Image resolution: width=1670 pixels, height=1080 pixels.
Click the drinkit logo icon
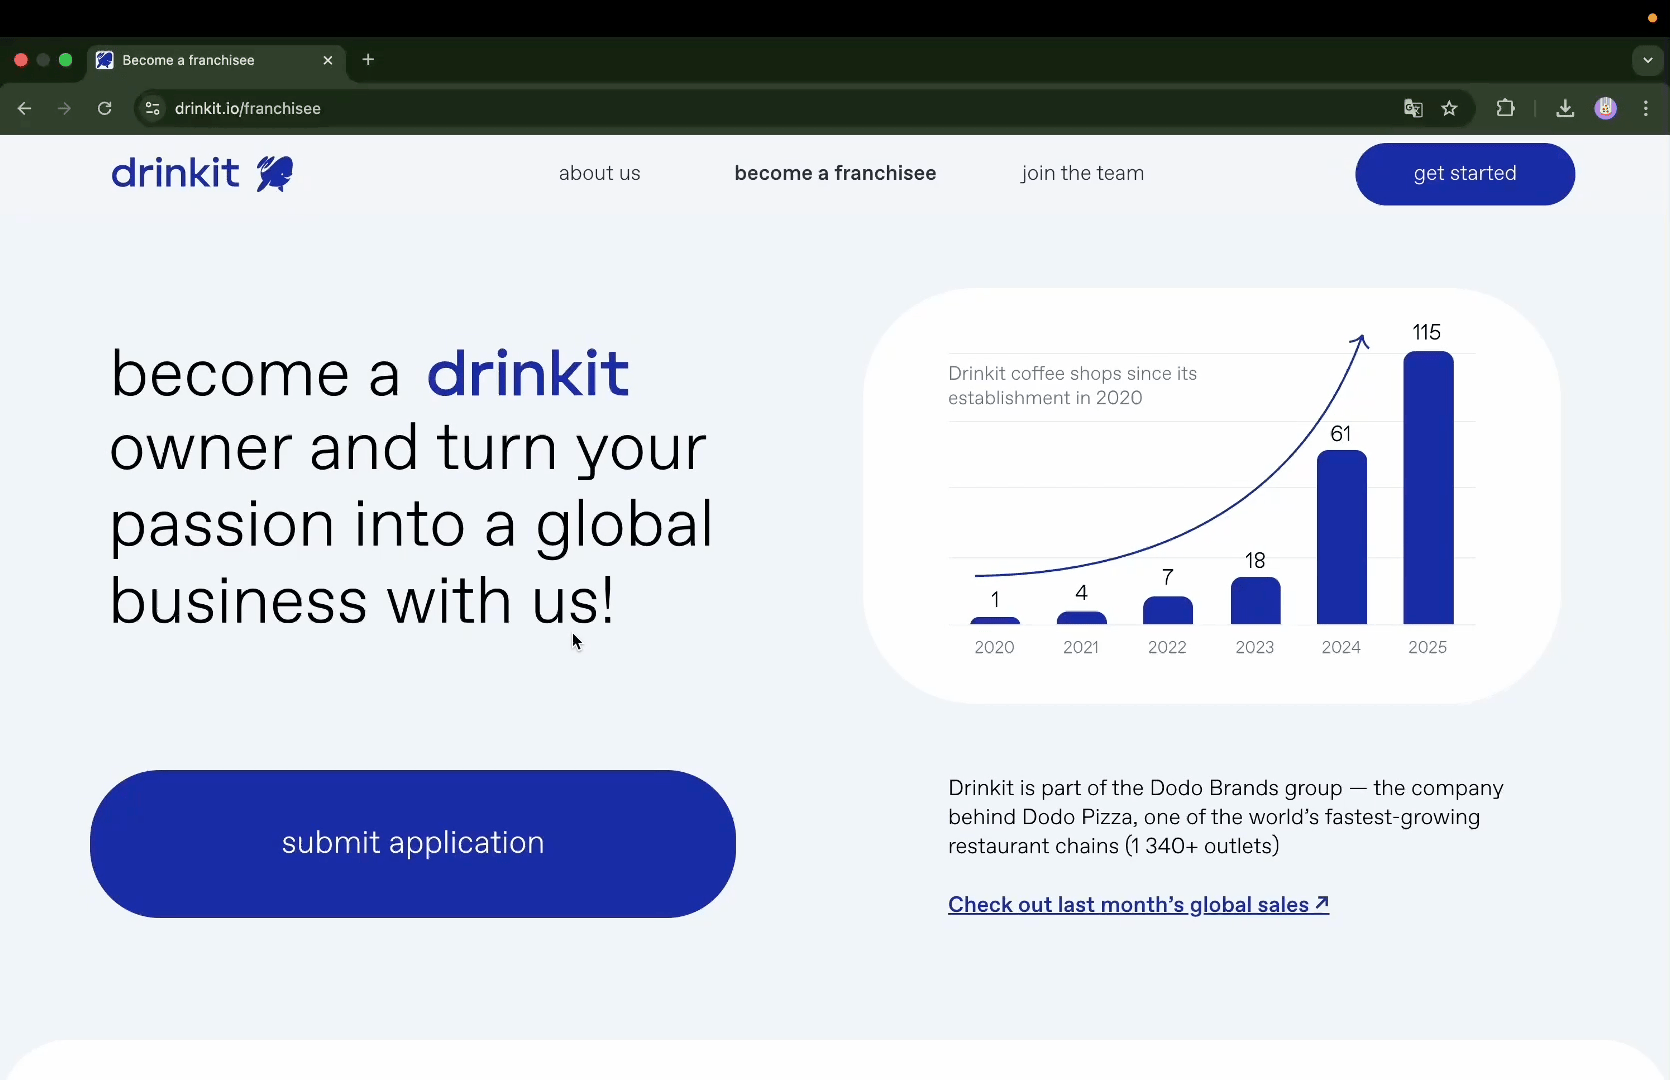click(x=275, y=174)
